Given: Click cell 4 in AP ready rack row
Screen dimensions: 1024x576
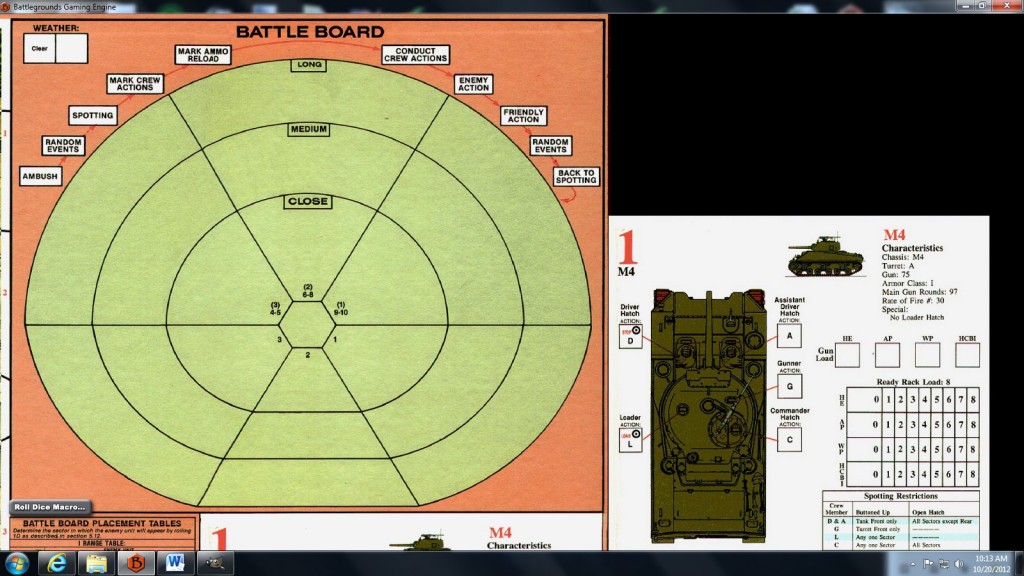Looking at the screenshot, I should click(925, 424).
